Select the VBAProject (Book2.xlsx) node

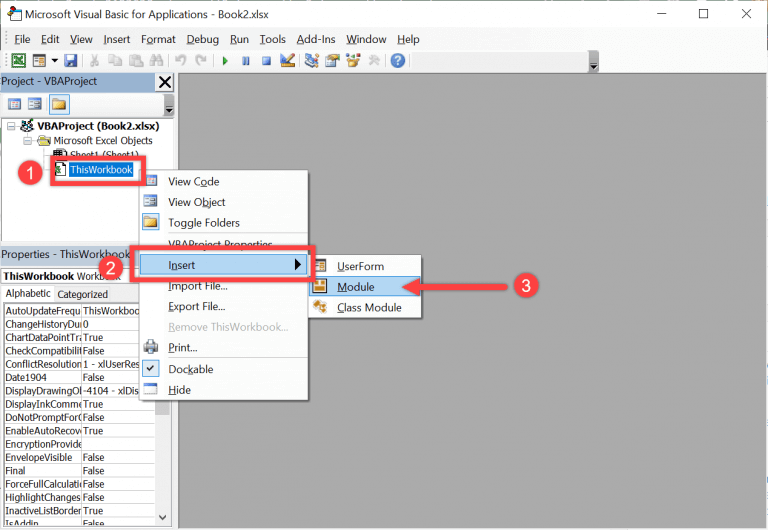(x=98, y=126)
